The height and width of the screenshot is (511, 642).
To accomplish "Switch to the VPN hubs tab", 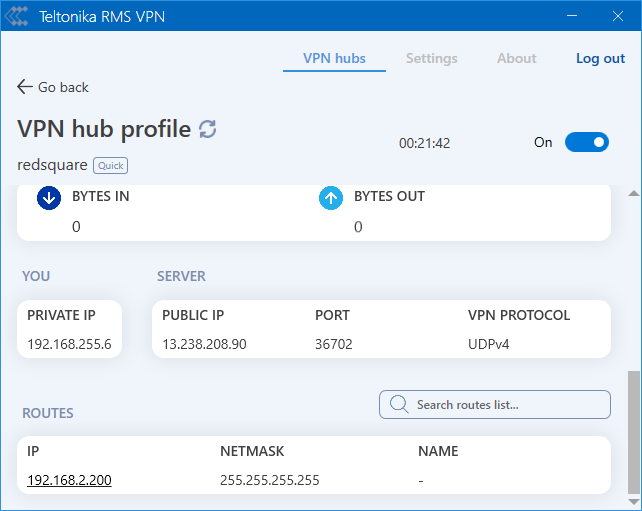I will tap(334, 58).
